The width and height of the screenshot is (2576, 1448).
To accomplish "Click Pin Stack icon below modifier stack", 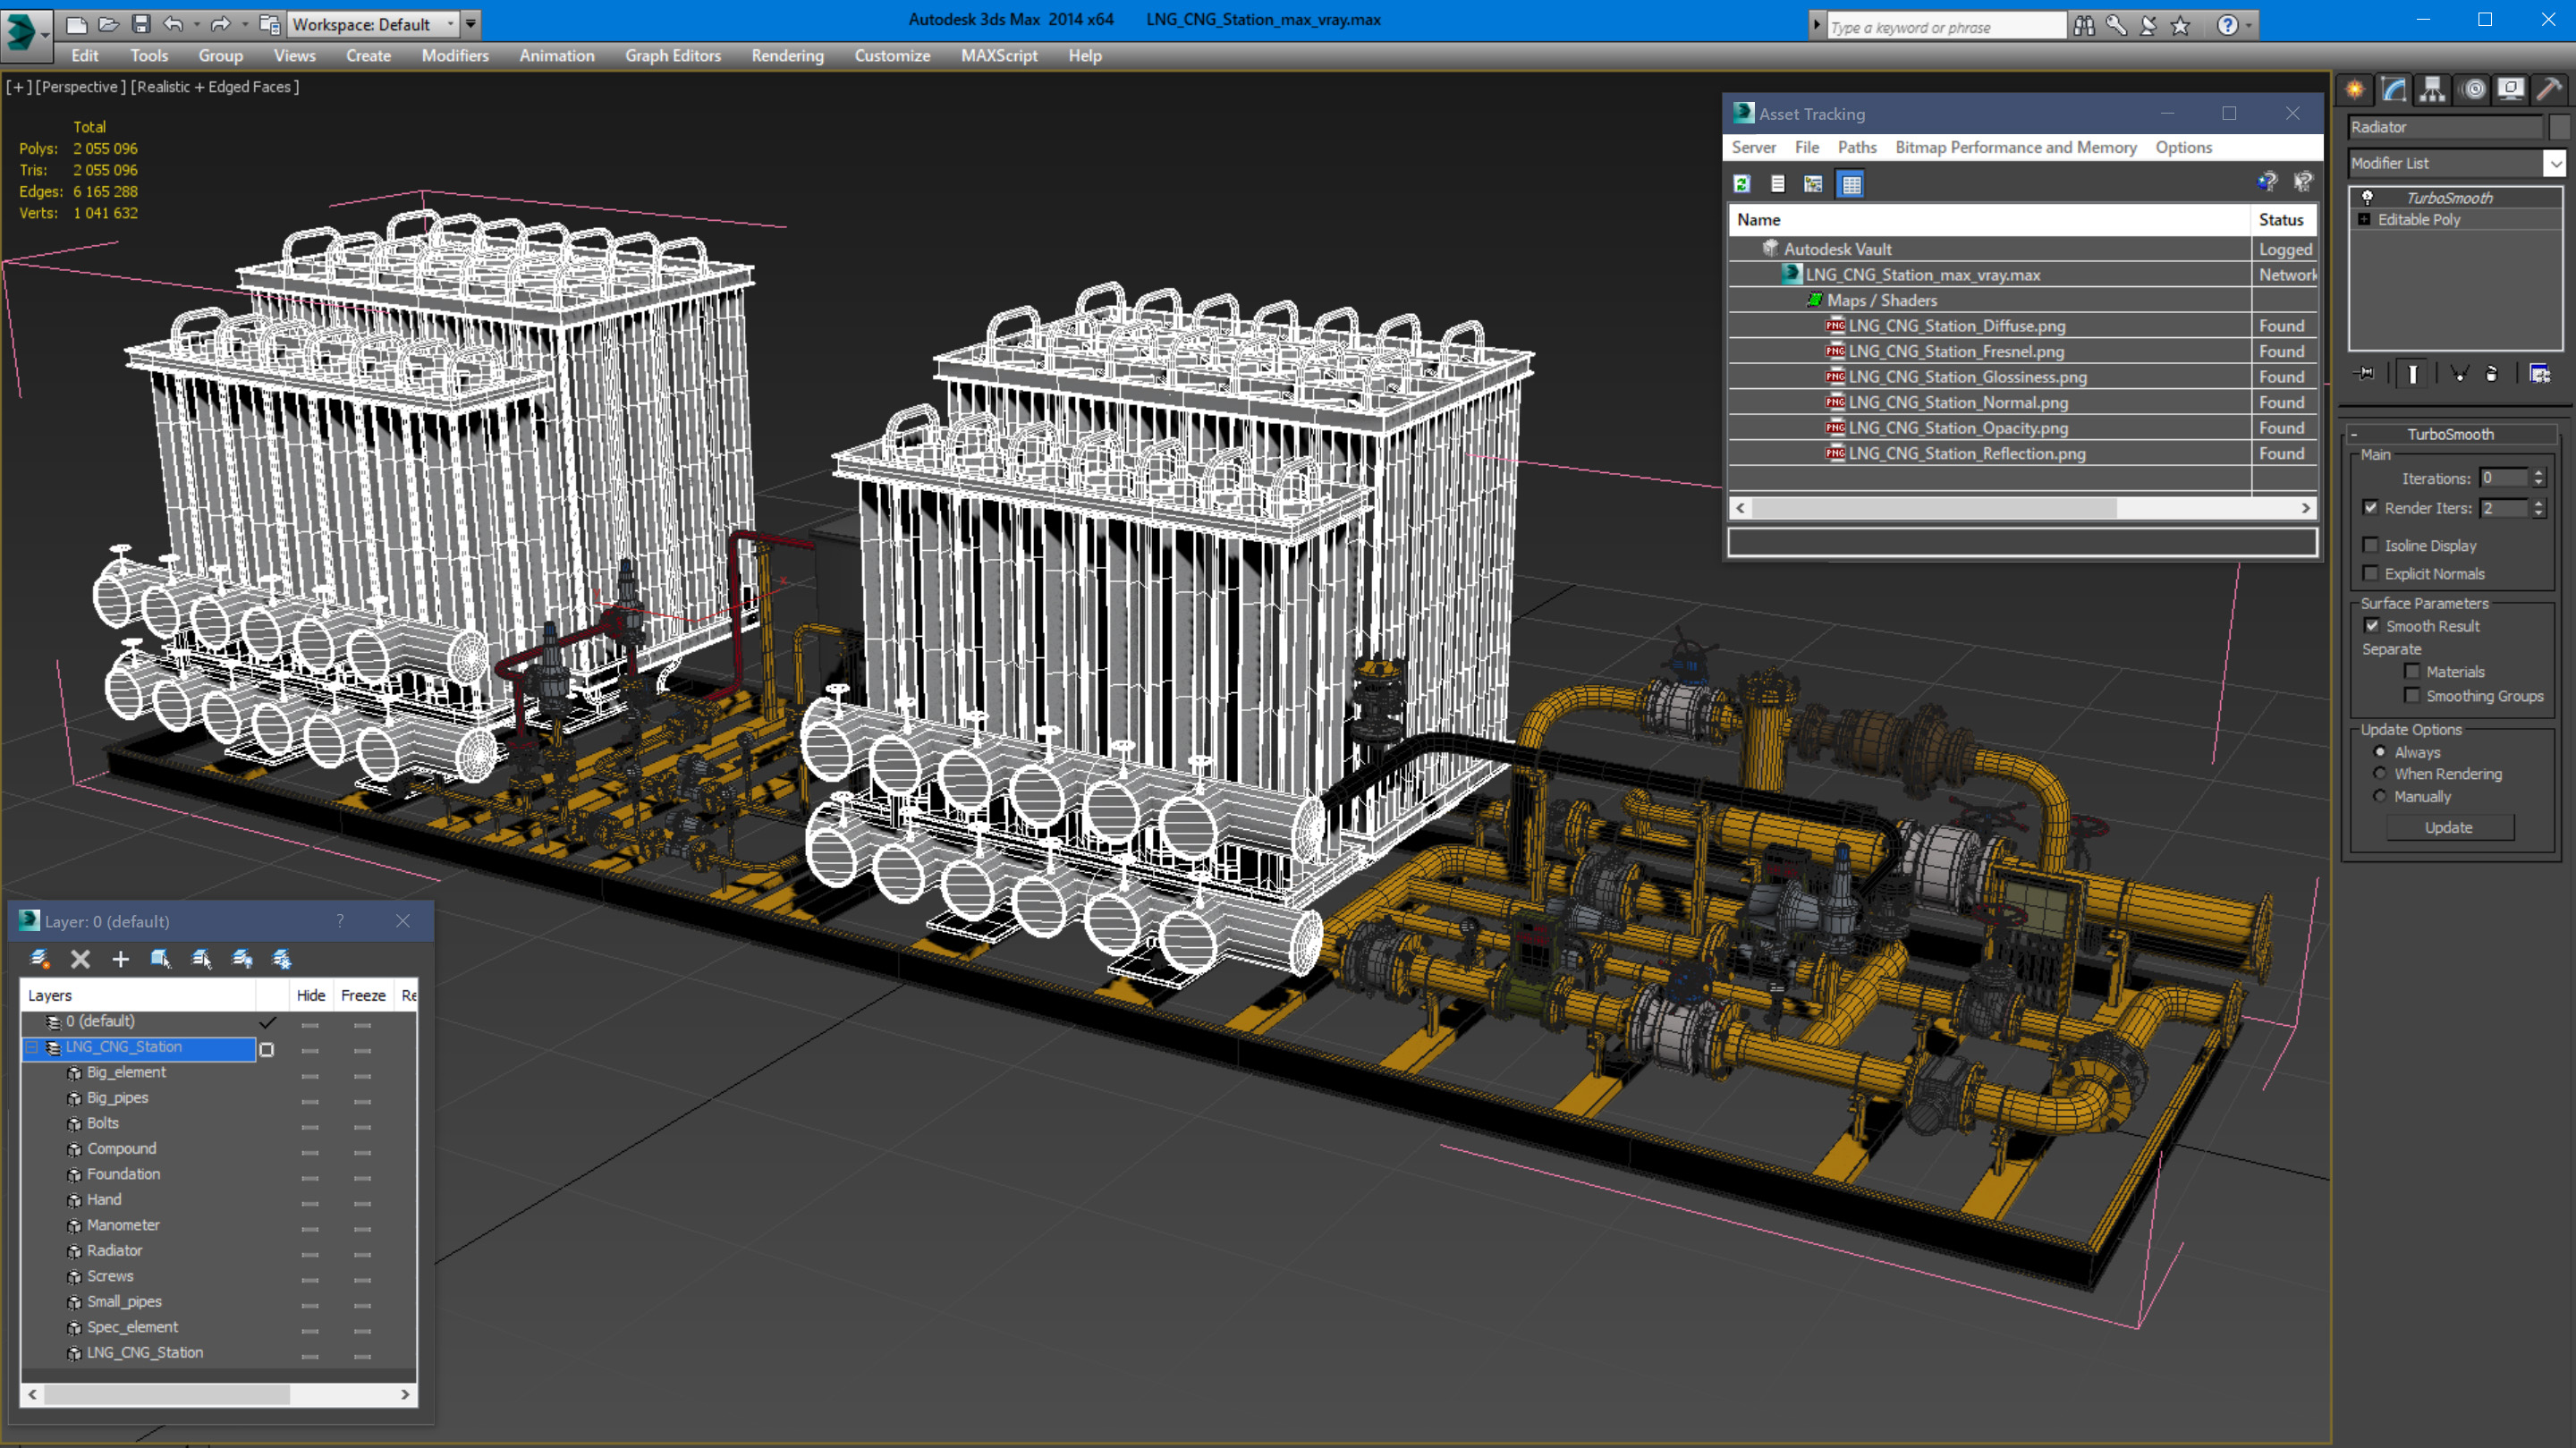I will [2365, 373].
